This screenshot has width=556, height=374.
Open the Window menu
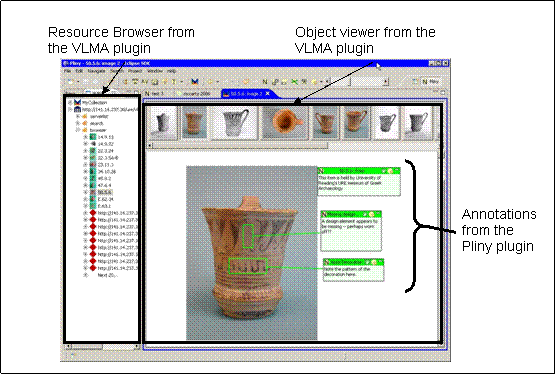155,71
